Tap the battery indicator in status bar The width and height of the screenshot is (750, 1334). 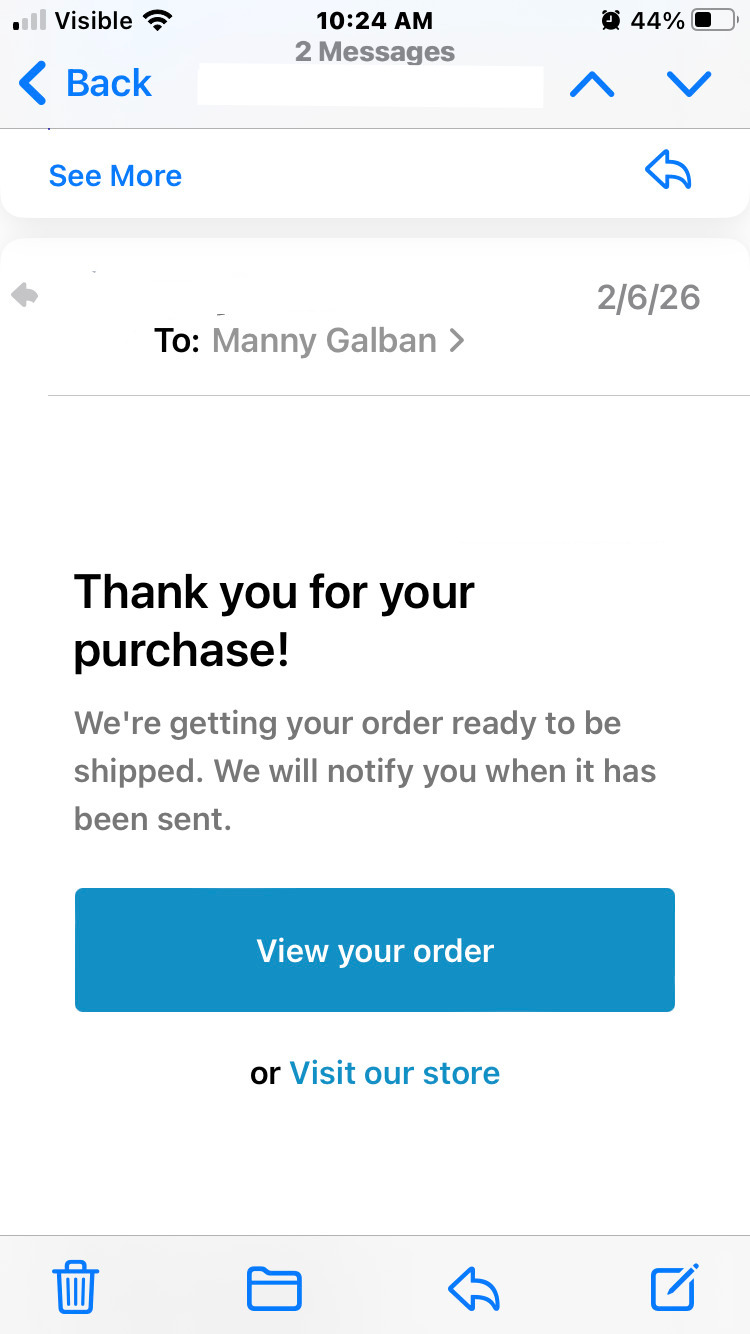click(x=714, y=20)
